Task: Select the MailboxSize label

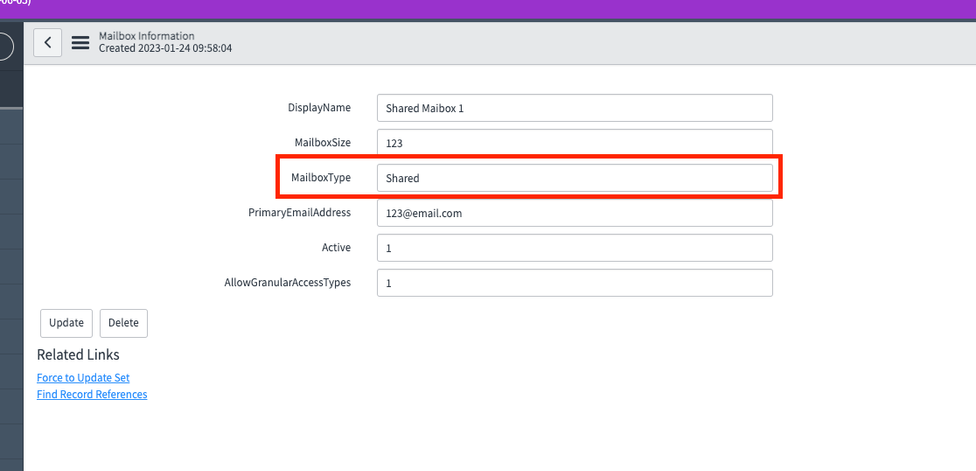Action: coord(322,142)
